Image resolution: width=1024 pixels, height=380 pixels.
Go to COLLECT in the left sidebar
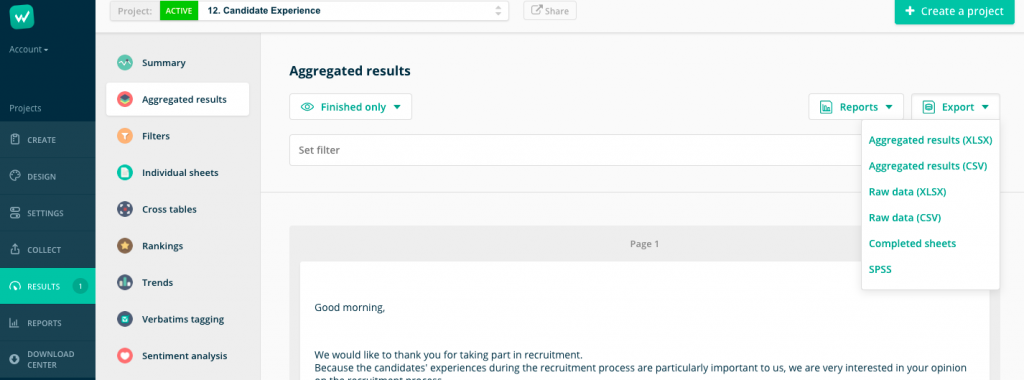(48, 250)
